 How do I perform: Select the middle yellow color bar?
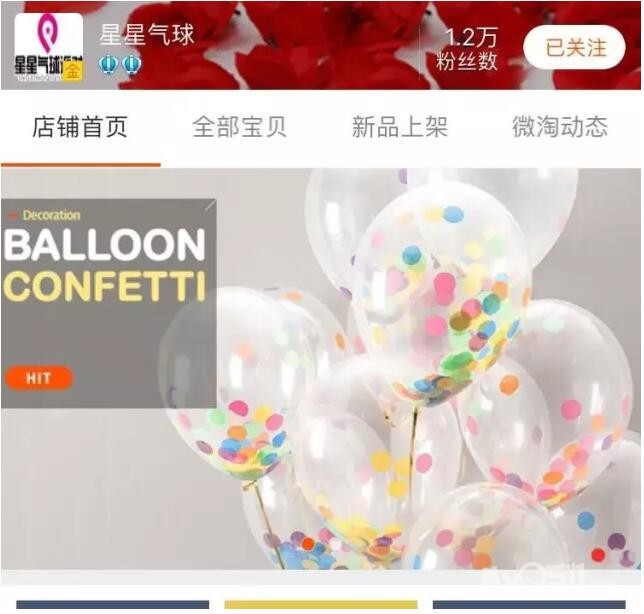321,605
